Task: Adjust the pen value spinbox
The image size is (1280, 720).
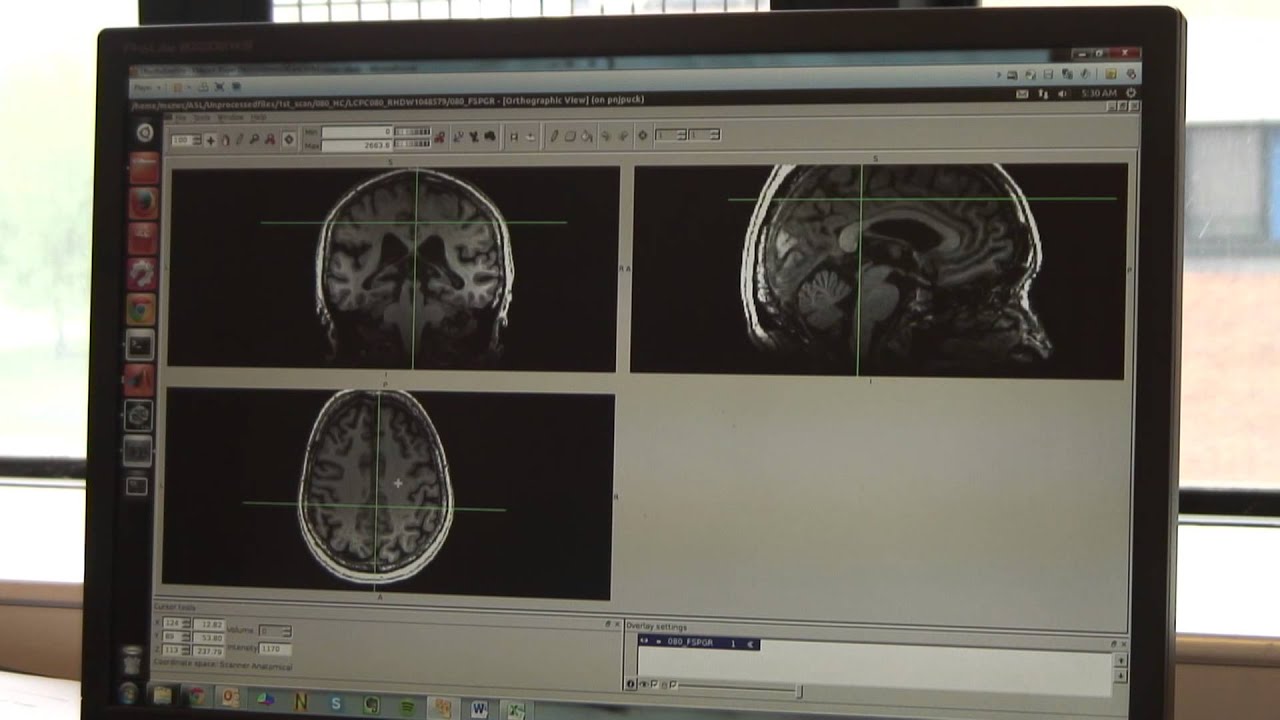Action: [x=704, y=135]
